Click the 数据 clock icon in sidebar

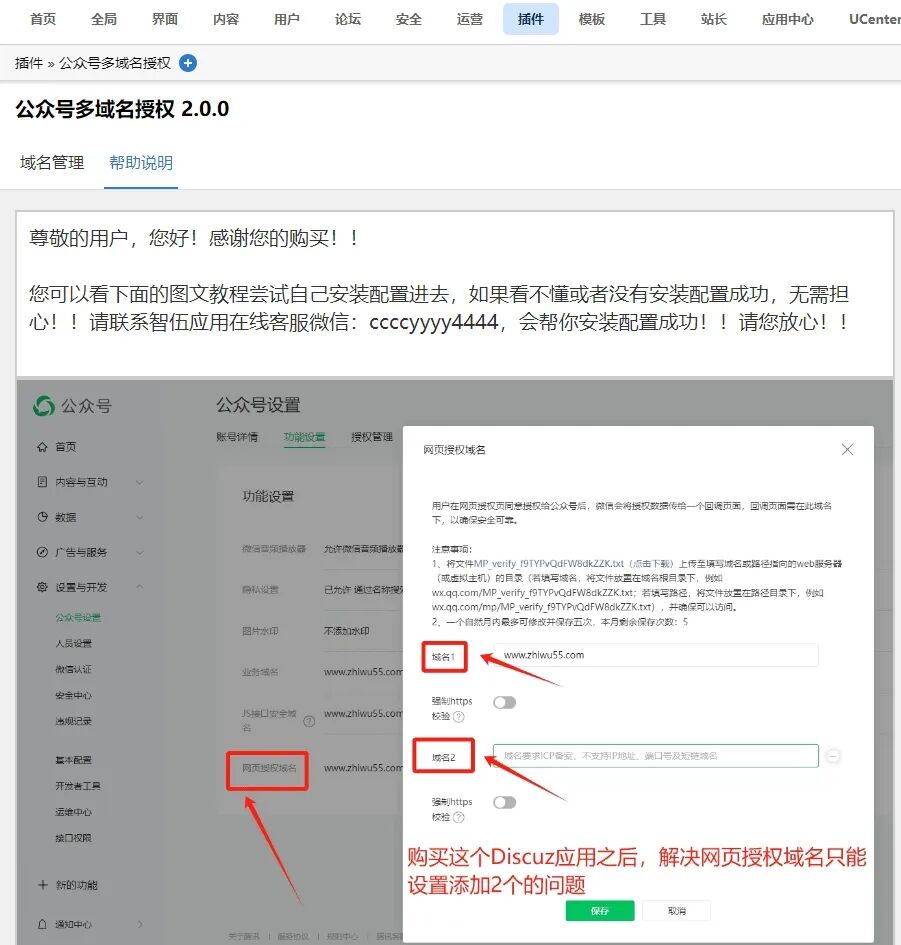click(40, 515)
